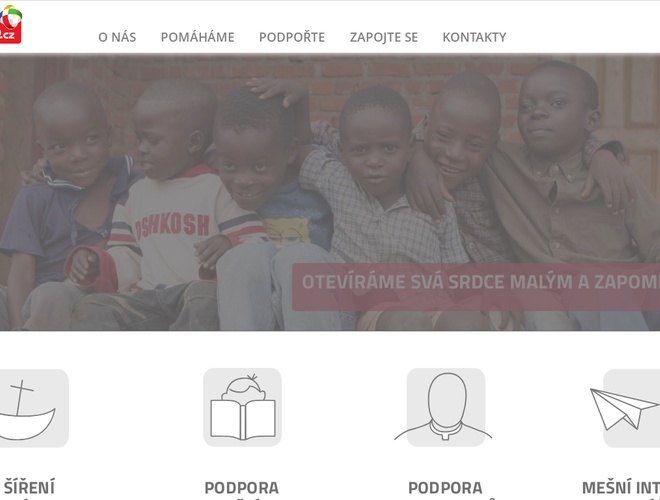This screenshot has width=660, height=500.
Task: Click the OTEVÍRÁME SVÁ SRDCE red banner
Action: [x=476, y=287]
